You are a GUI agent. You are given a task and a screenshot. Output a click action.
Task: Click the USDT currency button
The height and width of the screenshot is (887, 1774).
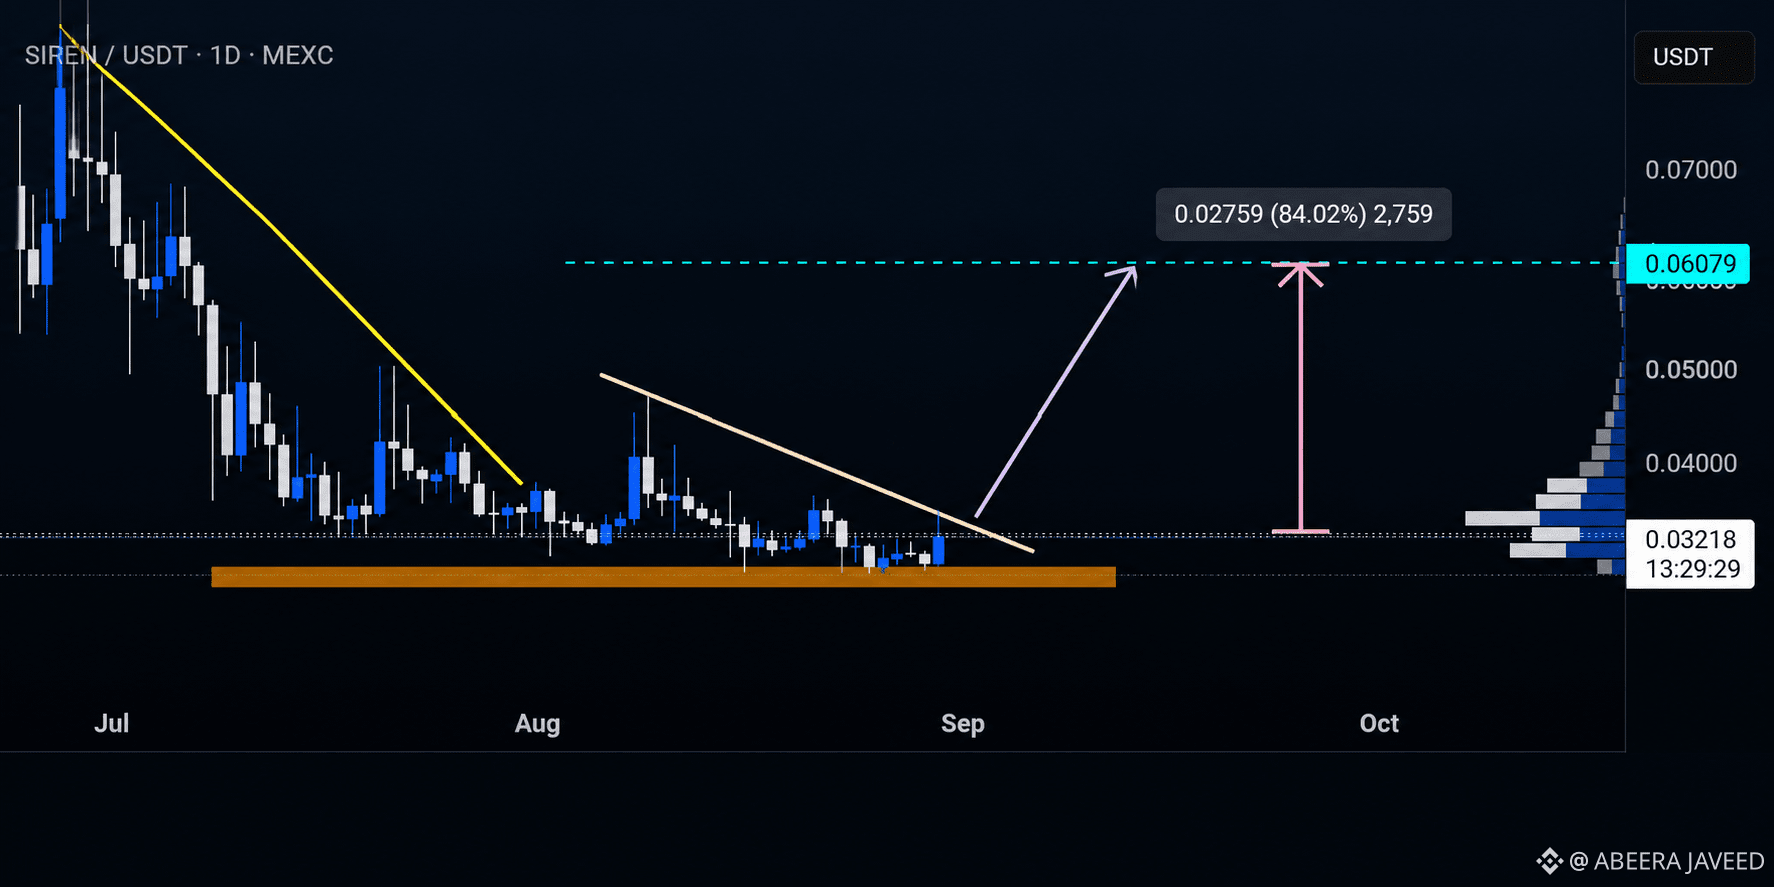point(1693,57)
